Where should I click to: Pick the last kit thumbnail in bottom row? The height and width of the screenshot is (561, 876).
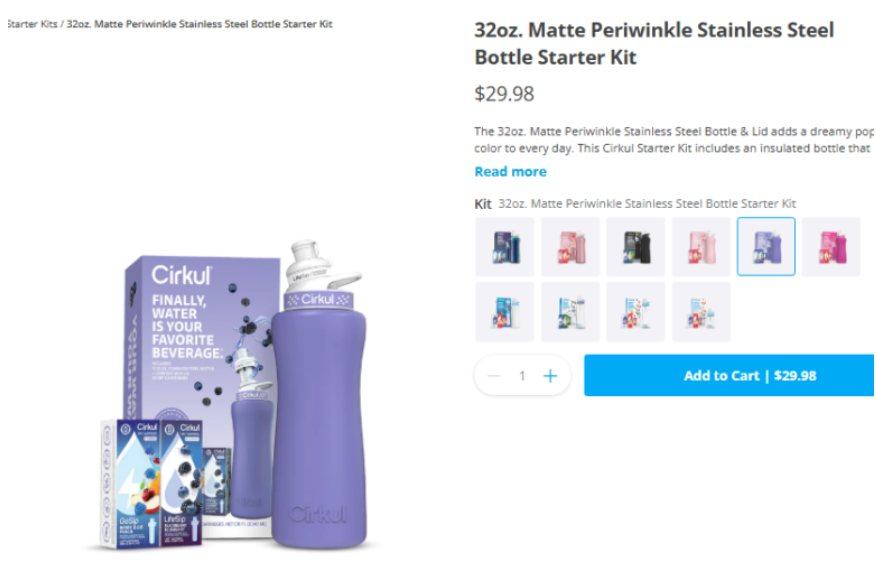point(701,312)
